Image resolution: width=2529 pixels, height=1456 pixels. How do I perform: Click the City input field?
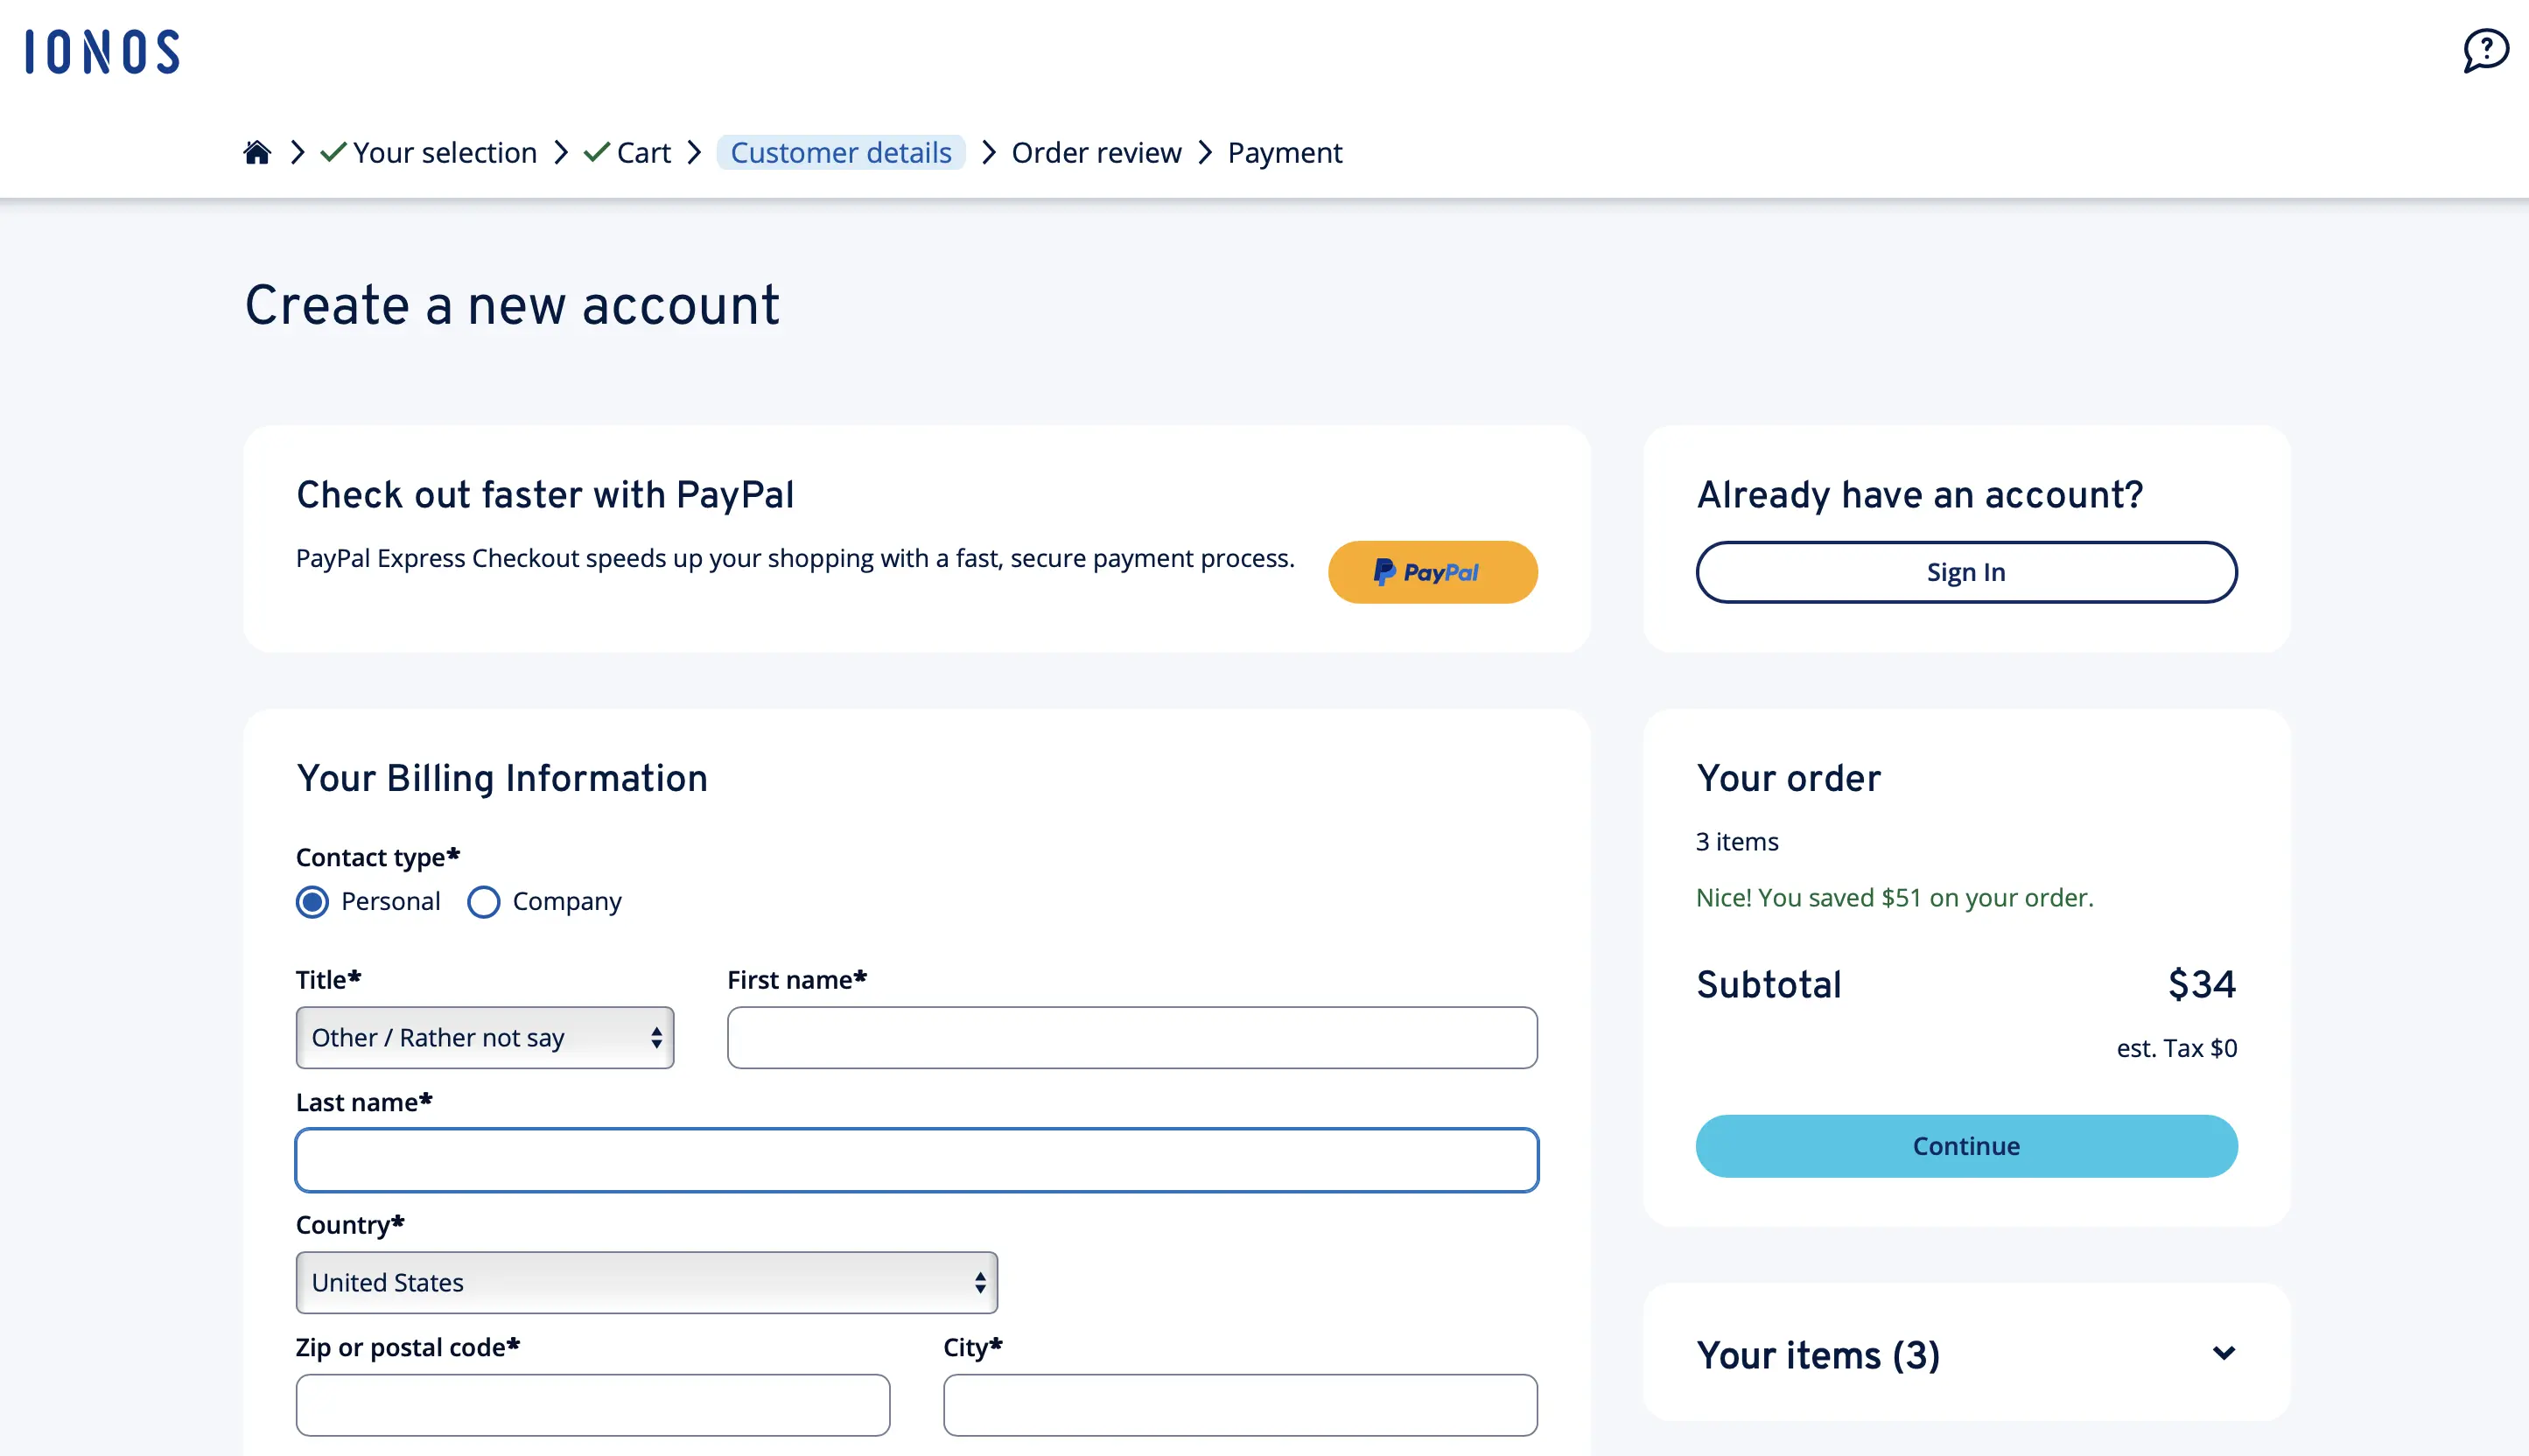click(1240, 1405)
